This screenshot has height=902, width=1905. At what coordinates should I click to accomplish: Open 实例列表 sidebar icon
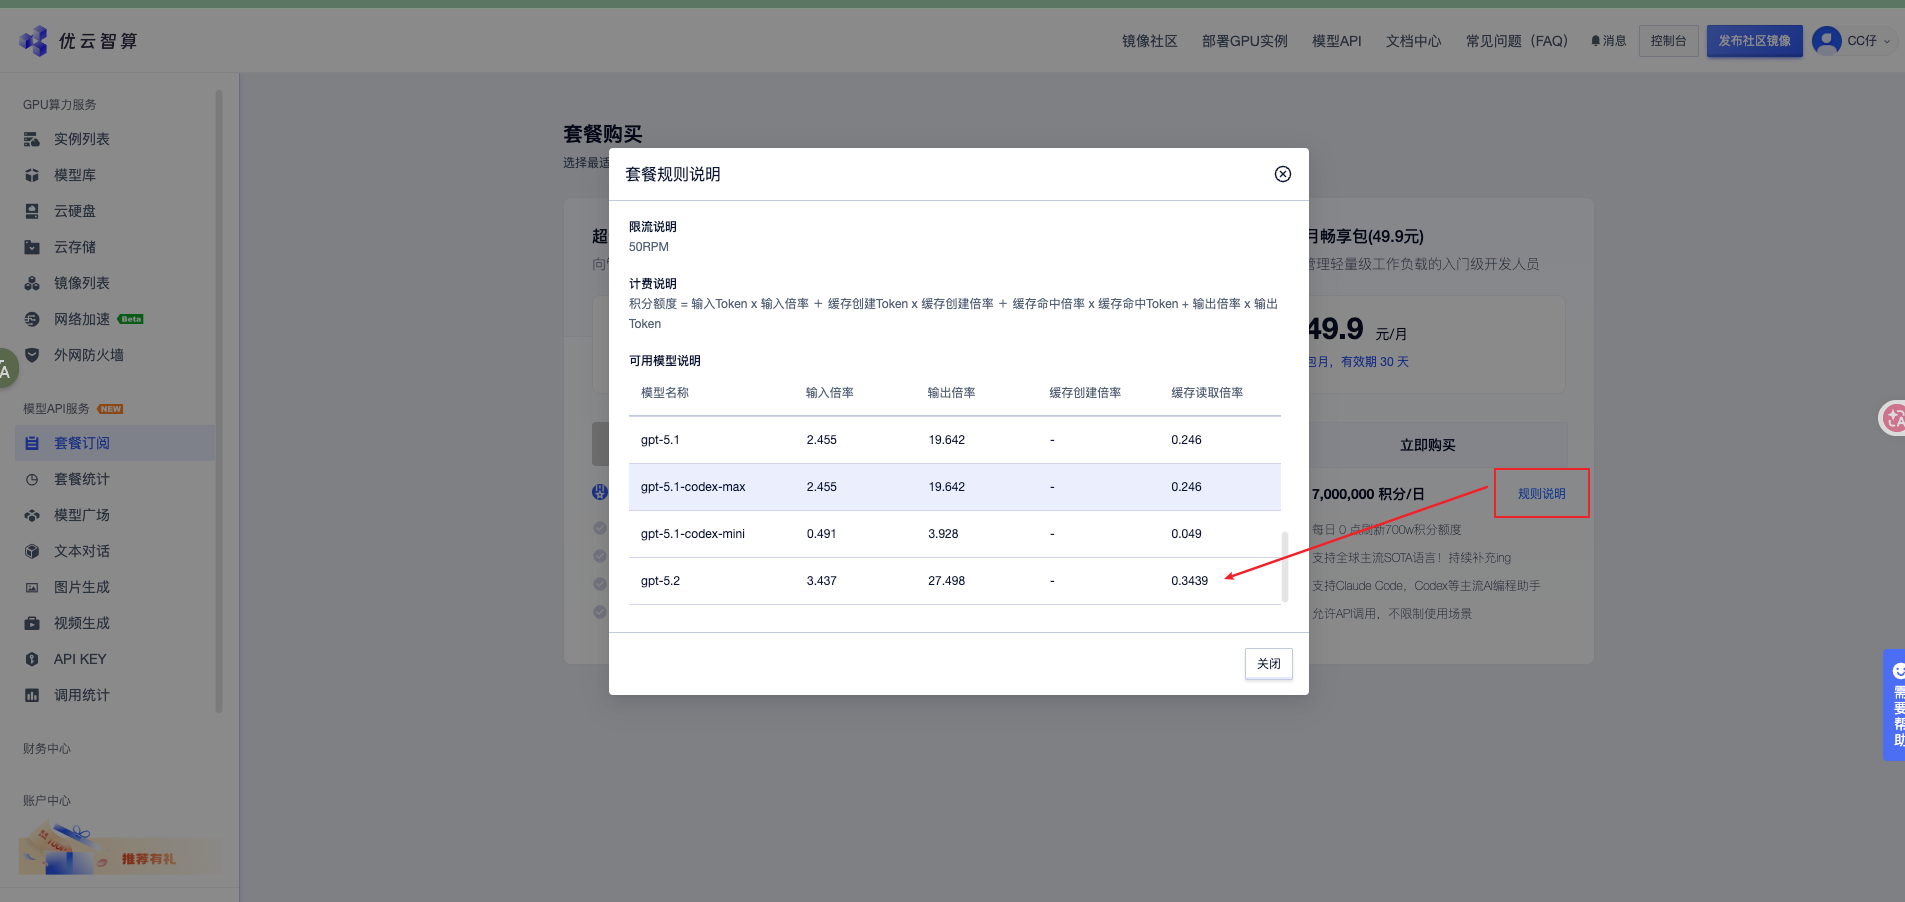click(32, 139)
